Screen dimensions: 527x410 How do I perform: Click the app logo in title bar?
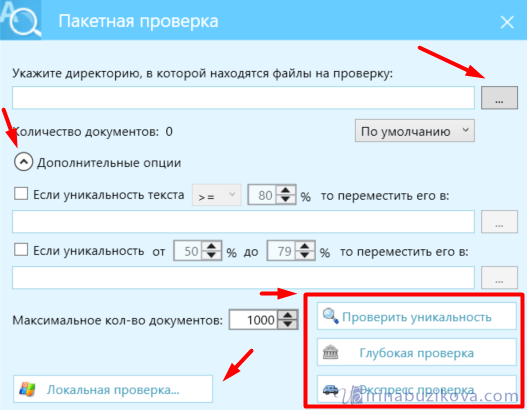coord(21,19)
